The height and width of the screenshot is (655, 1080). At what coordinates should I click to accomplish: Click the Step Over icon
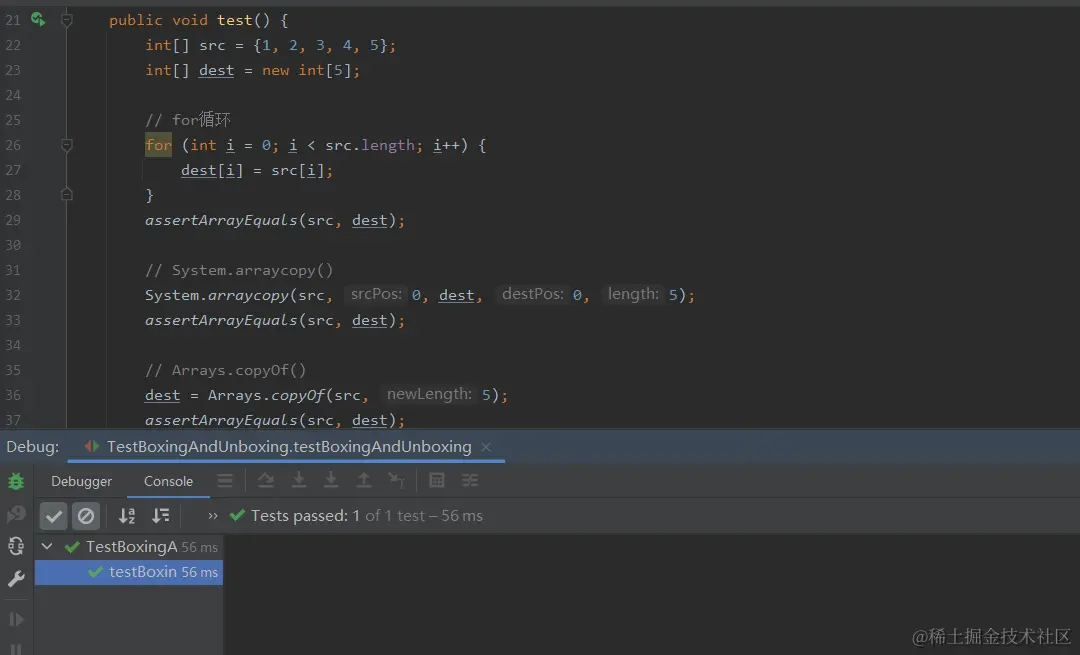pyautogui.click(x=265, y=481)
